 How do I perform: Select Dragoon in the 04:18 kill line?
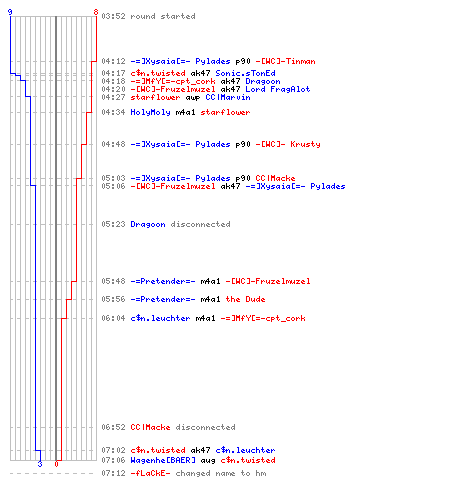[263, 81]
